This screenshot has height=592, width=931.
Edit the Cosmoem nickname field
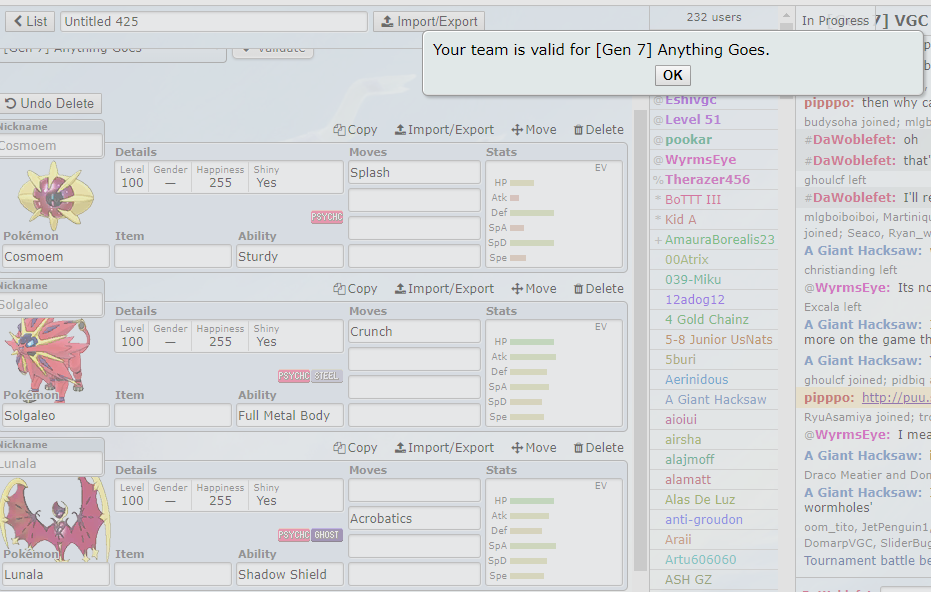(50, 145)
